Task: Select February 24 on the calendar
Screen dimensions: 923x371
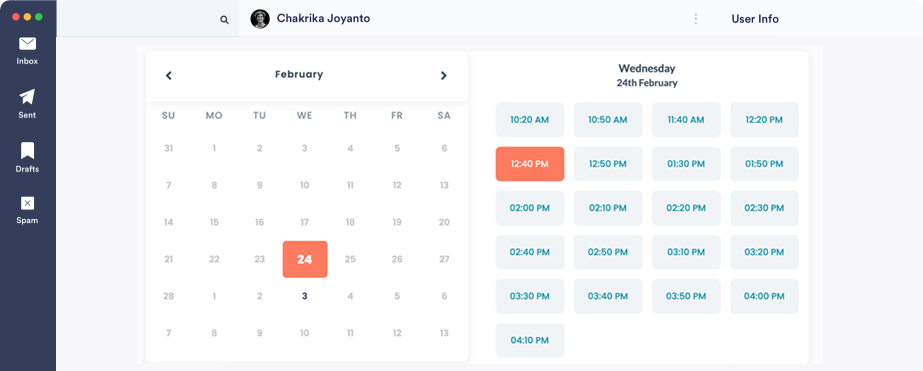Action: pos(305,259)
